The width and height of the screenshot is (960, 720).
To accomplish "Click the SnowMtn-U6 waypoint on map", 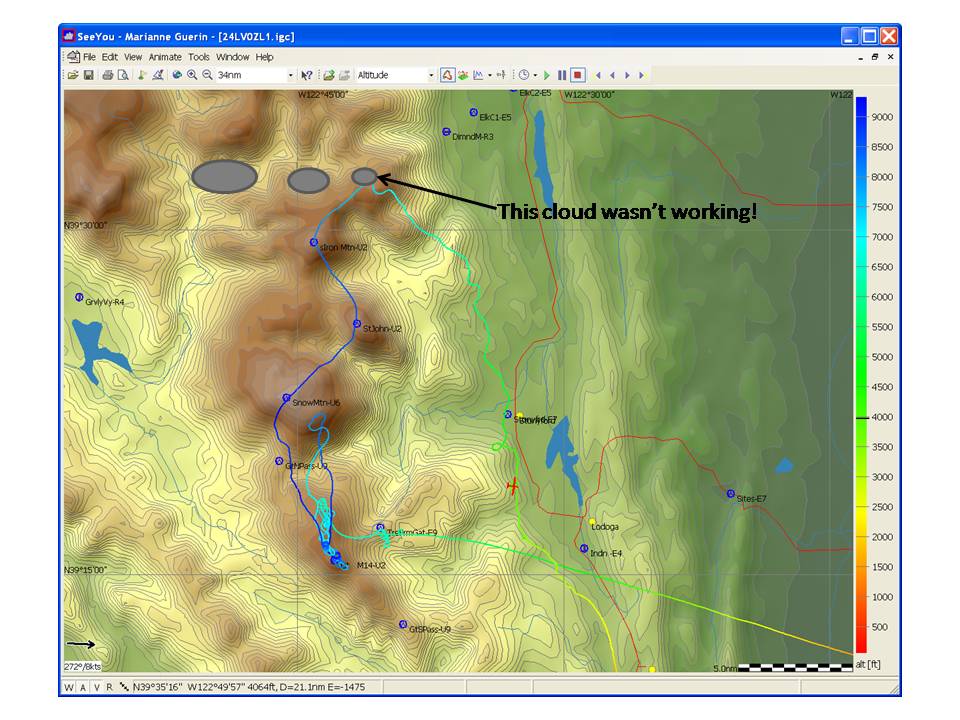I will 287,398.
